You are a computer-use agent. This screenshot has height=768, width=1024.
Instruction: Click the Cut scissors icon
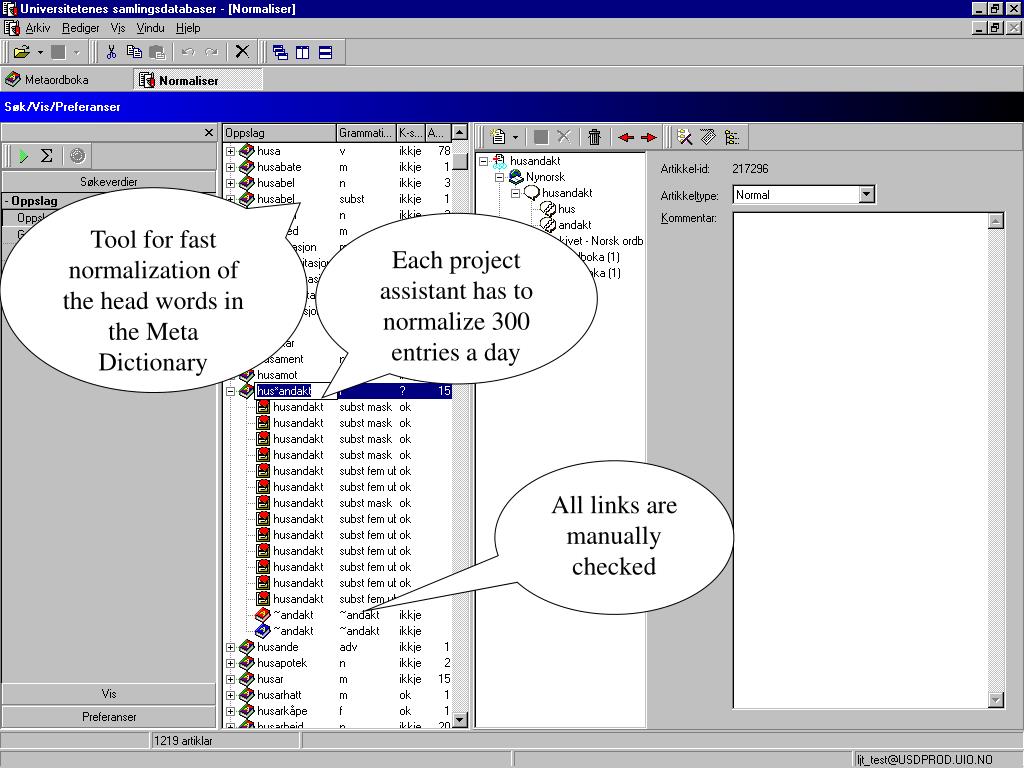point(111,52)
